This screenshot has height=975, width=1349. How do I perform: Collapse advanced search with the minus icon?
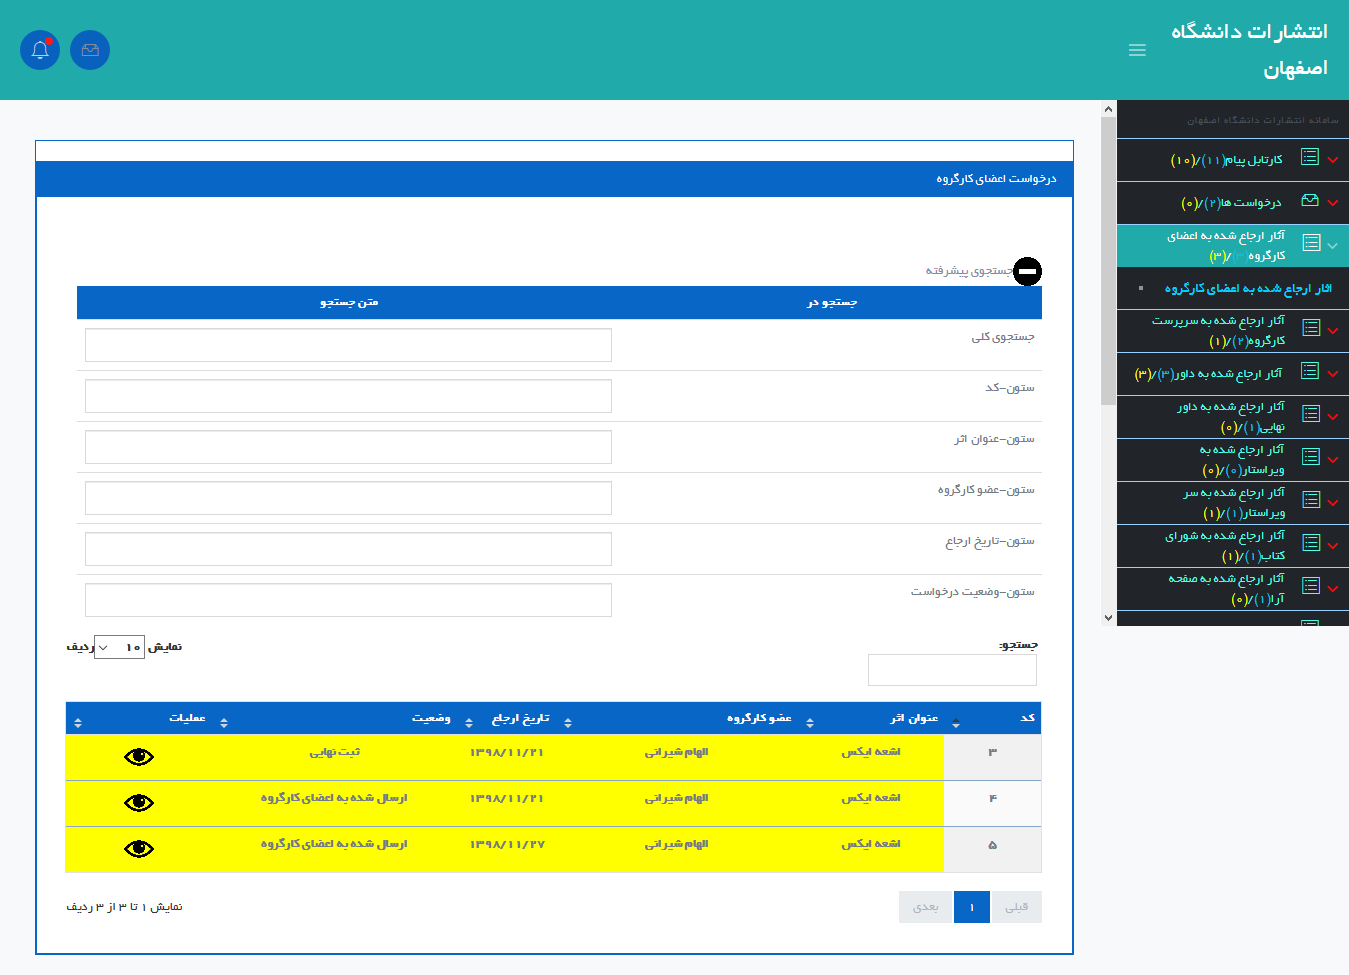click(1027, 271)
